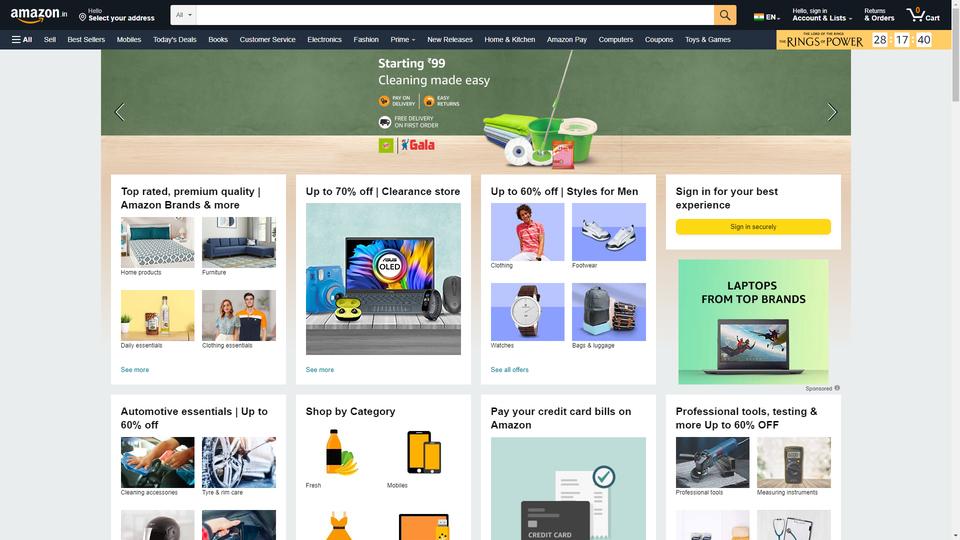Go to previous banner slide arrow
Screen dimensions: 960x540
pos(120,112)
